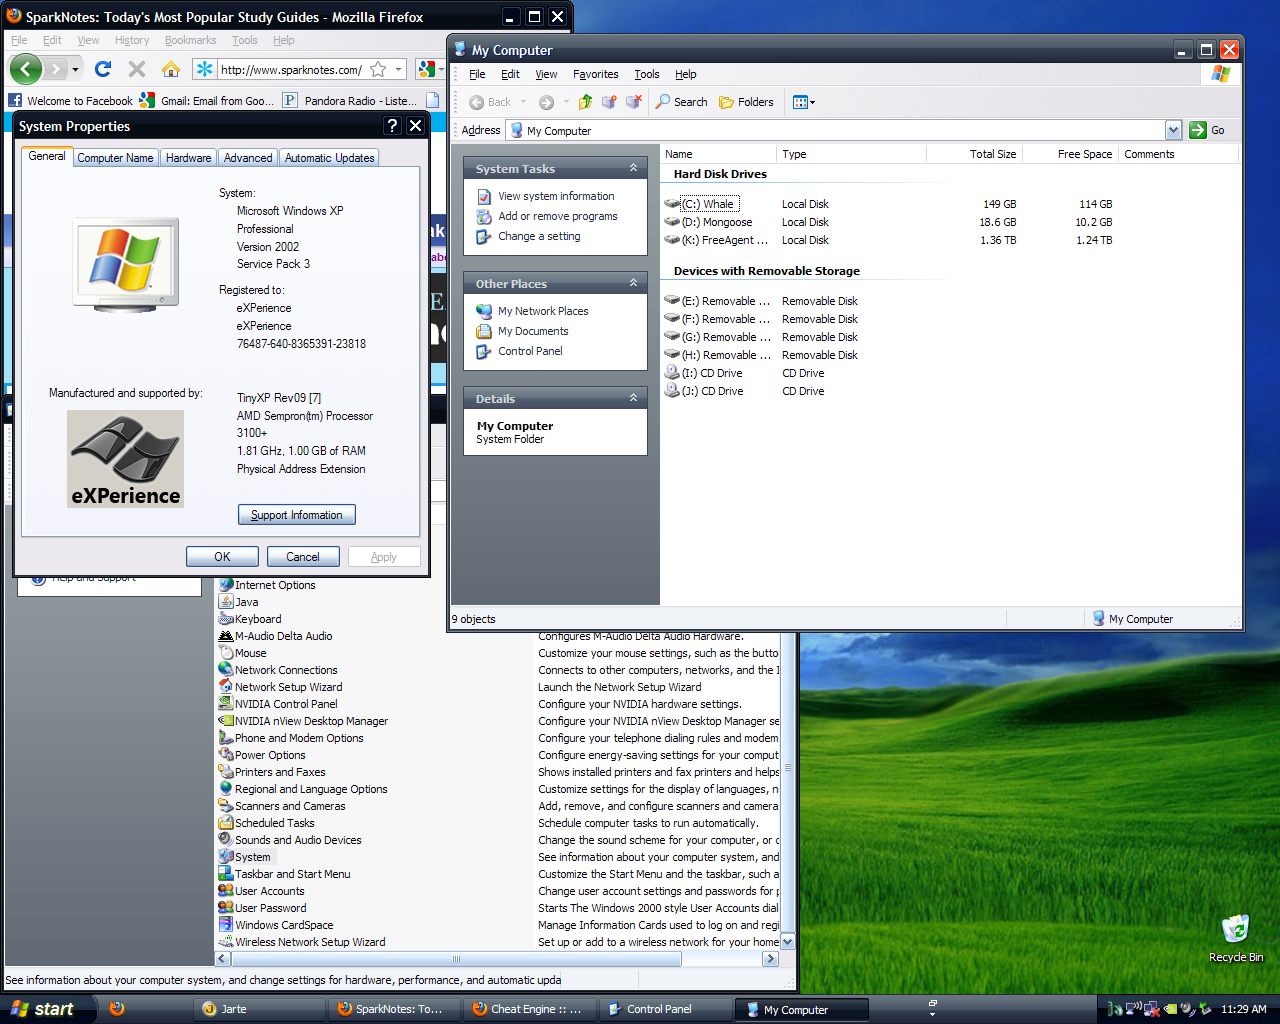Click the Support Information button
This screenshot has width=1280, height=1024.
click(296, 515)
